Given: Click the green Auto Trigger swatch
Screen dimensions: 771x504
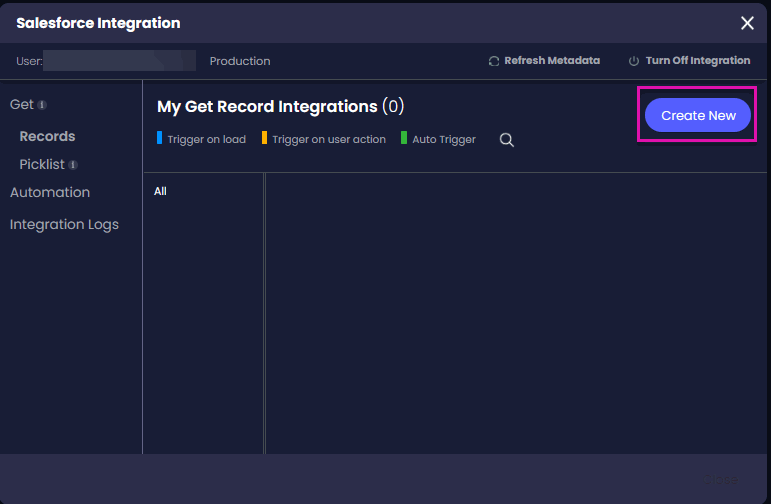Looking at the screenshot, I should click(404, 138).
